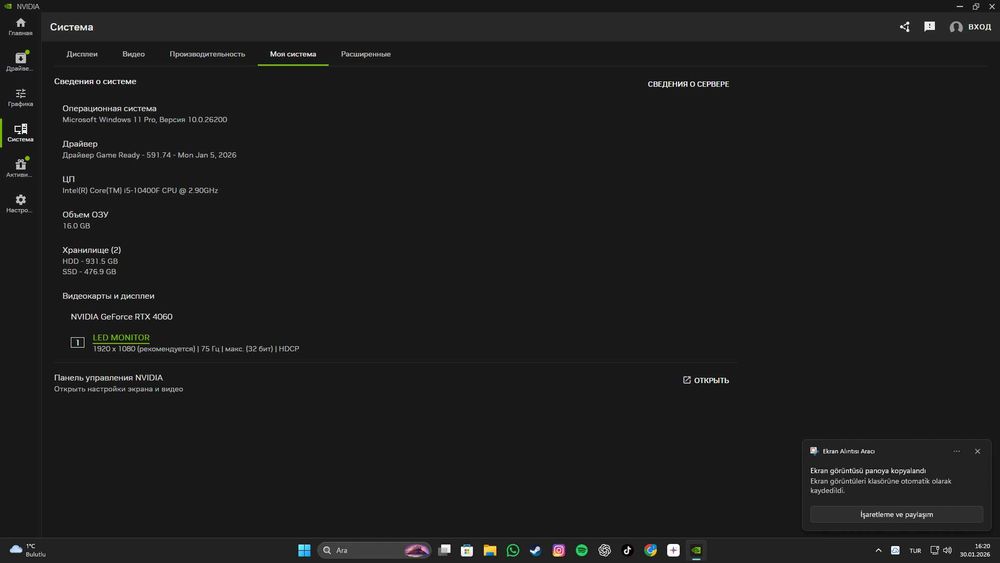Open Spotify from the taskbar
Viewport: 1000px width, 563px height.
(x=582, y=550)
